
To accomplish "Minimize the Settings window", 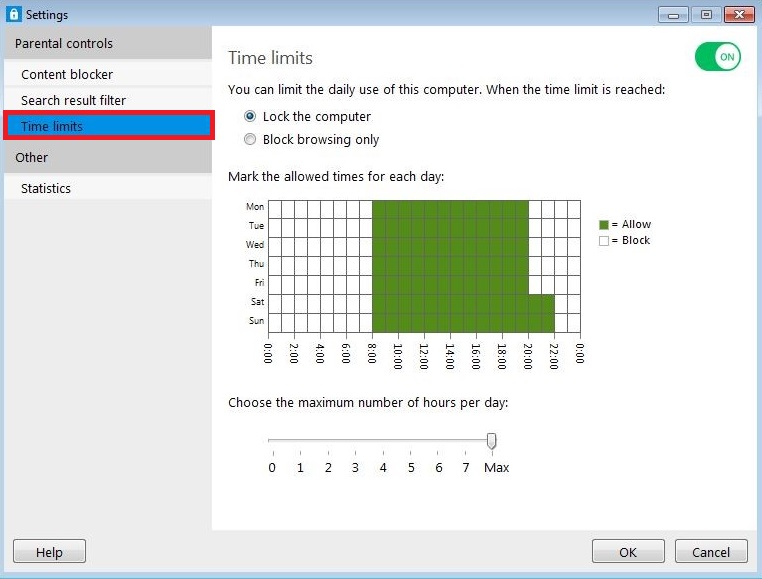I will (x=674, y=15).
